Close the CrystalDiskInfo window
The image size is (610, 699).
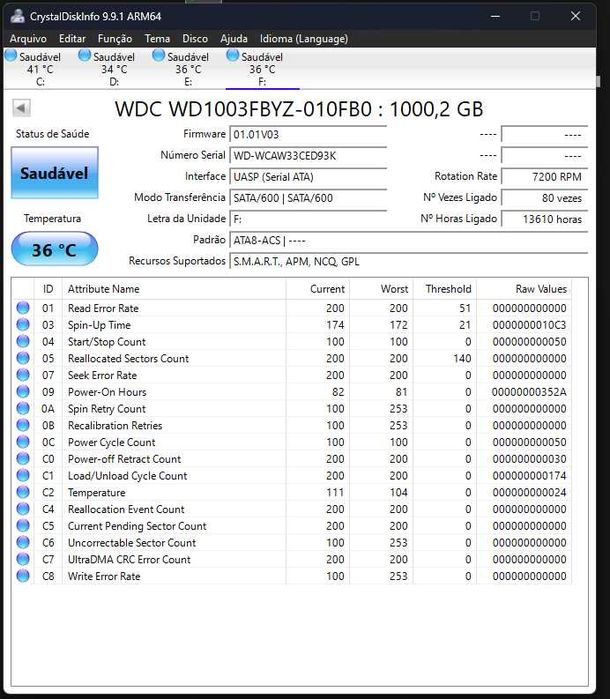575,16
